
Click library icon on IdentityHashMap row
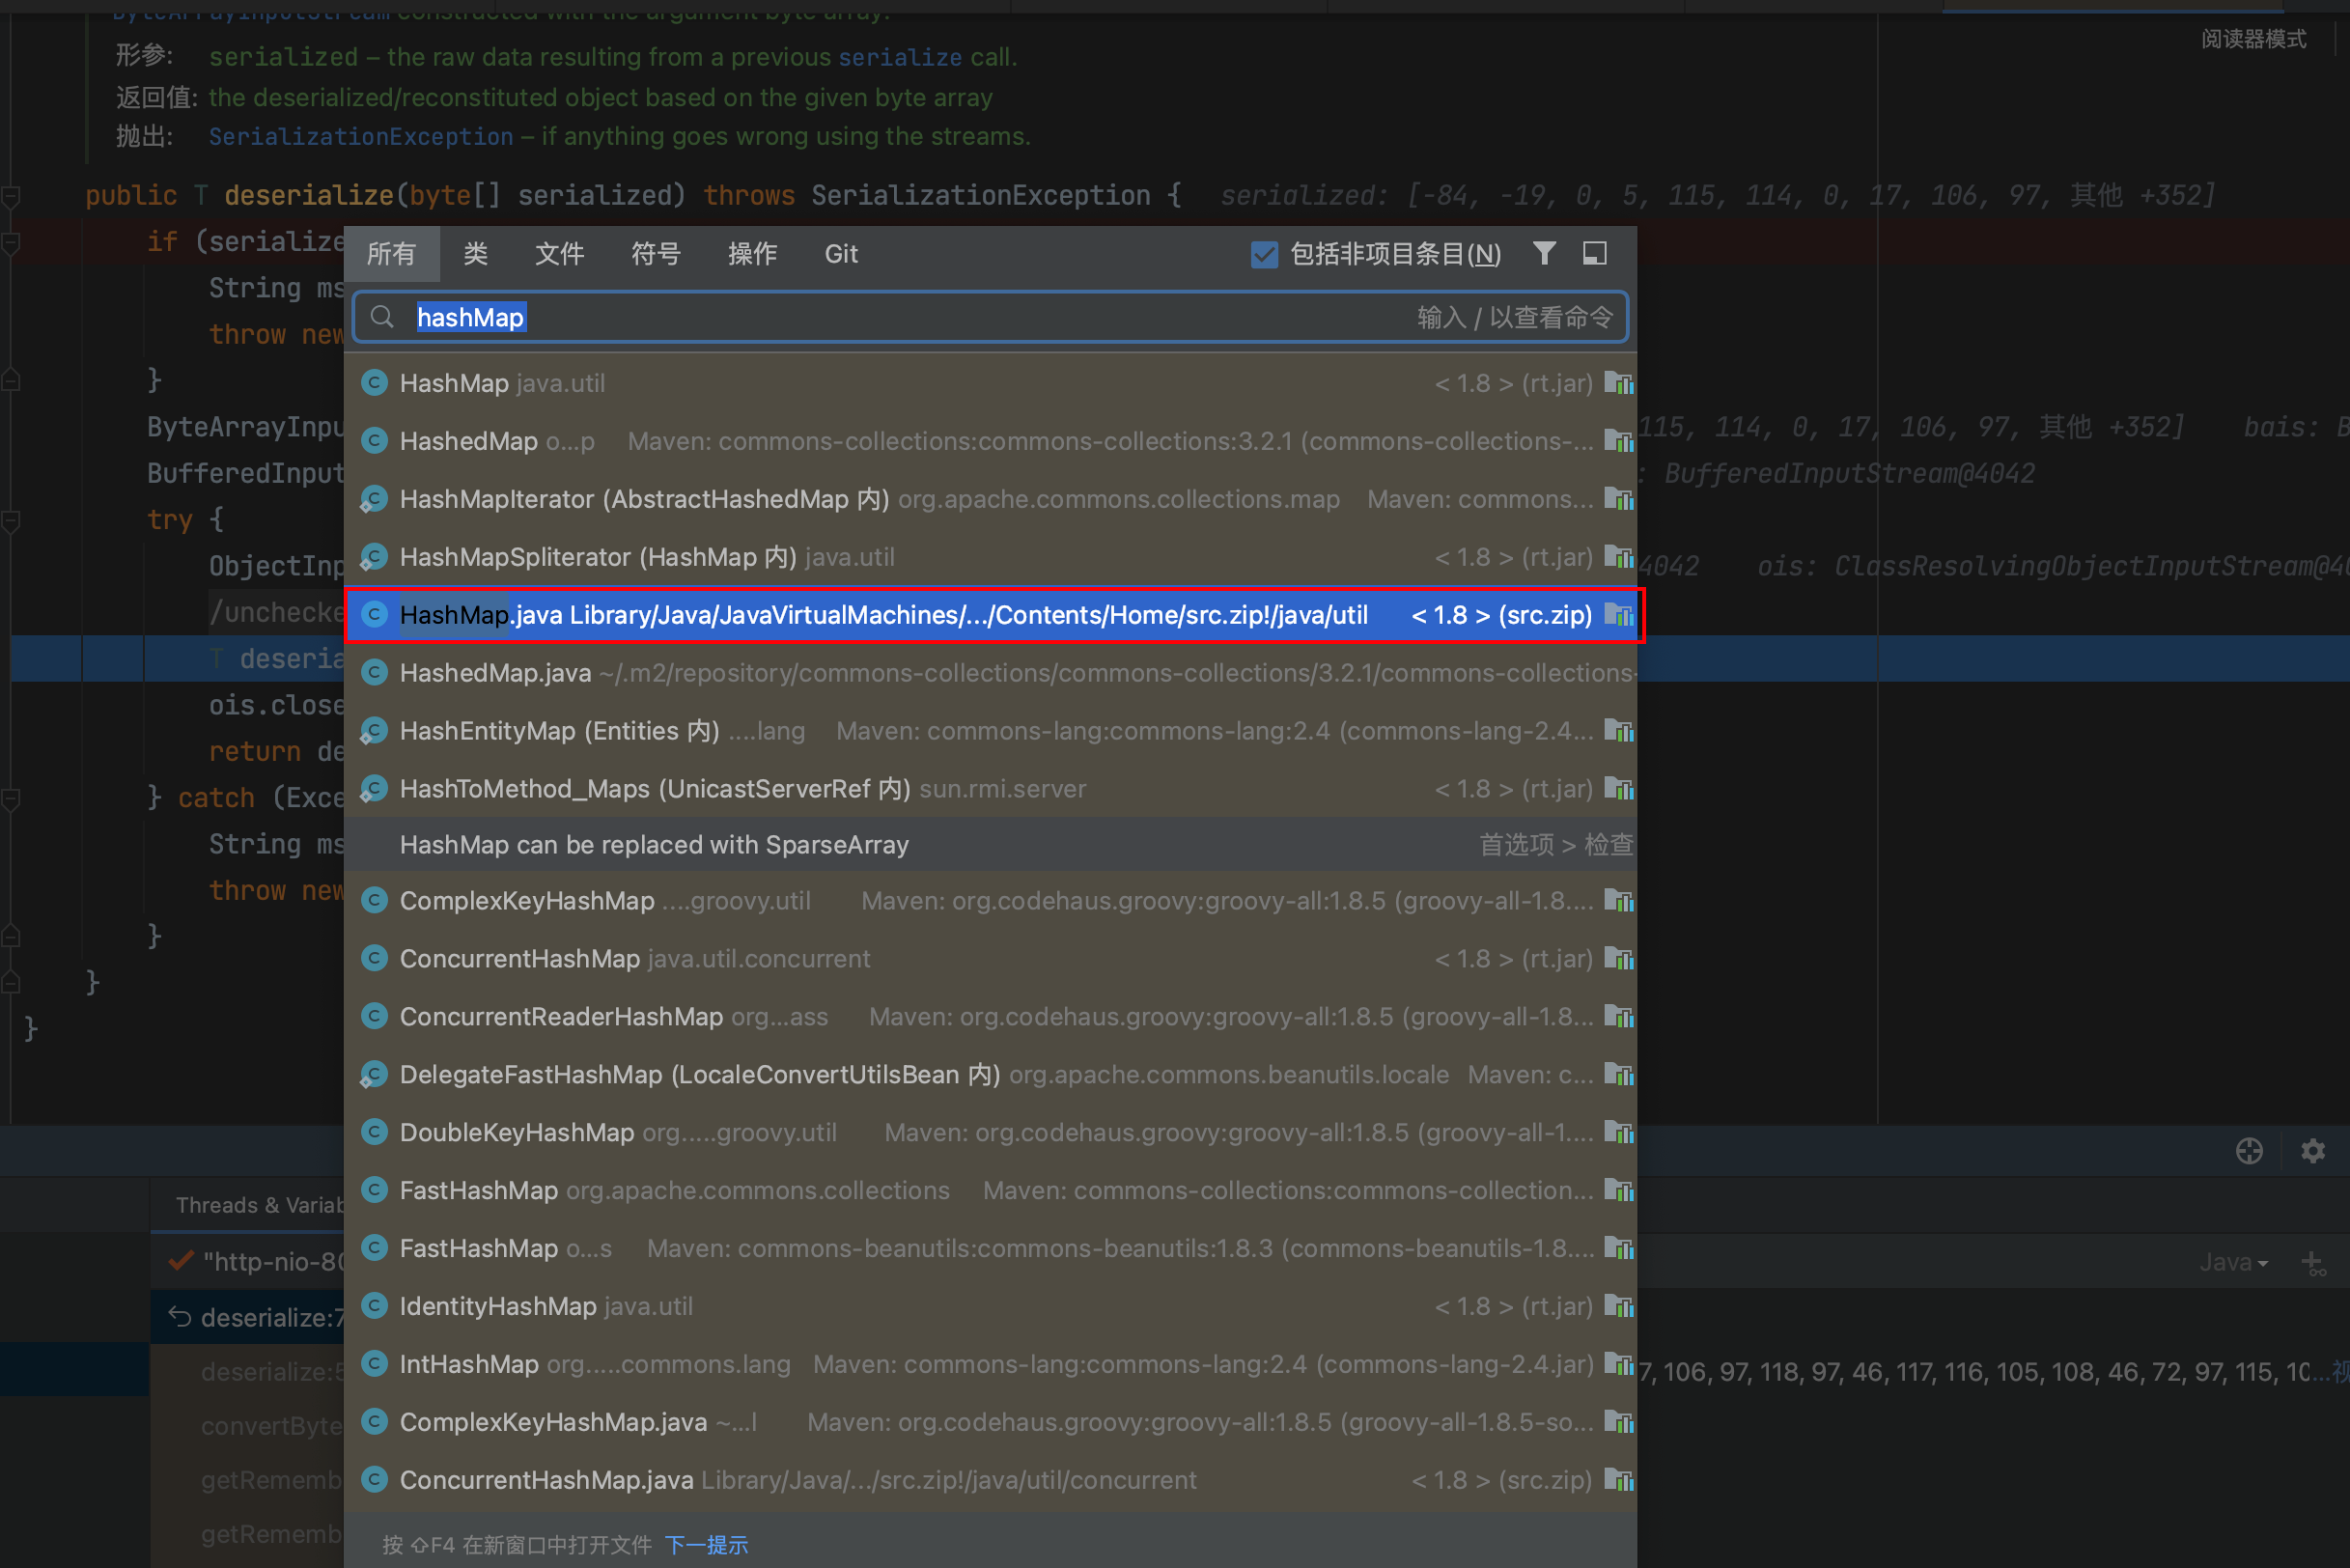pos(1619,1306)
